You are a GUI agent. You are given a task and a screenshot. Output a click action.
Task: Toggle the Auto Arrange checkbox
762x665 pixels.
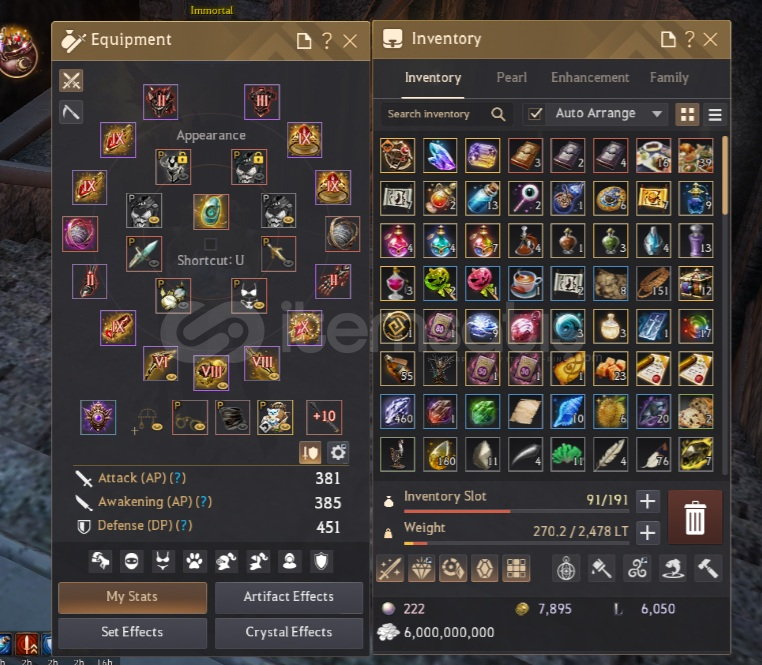coord(535,114)
